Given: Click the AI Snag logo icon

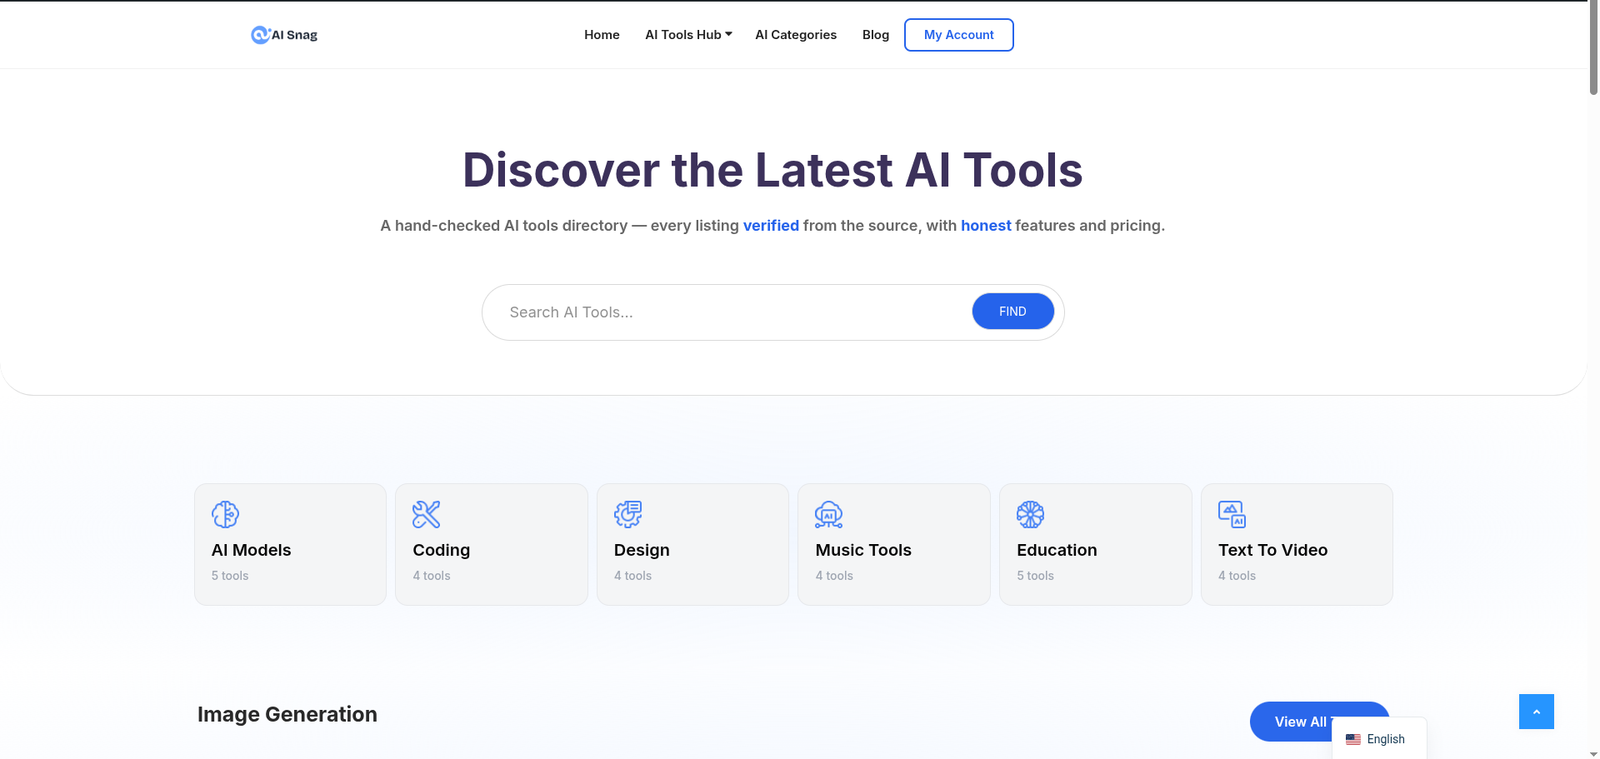Looking at the screenshot, I should [x=260, y=35].
